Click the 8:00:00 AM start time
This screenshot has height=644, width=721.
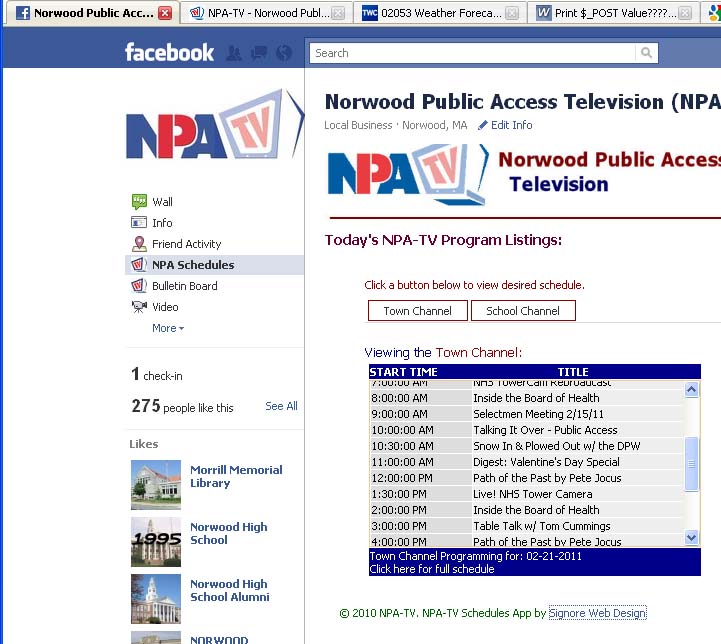point(400,398)
